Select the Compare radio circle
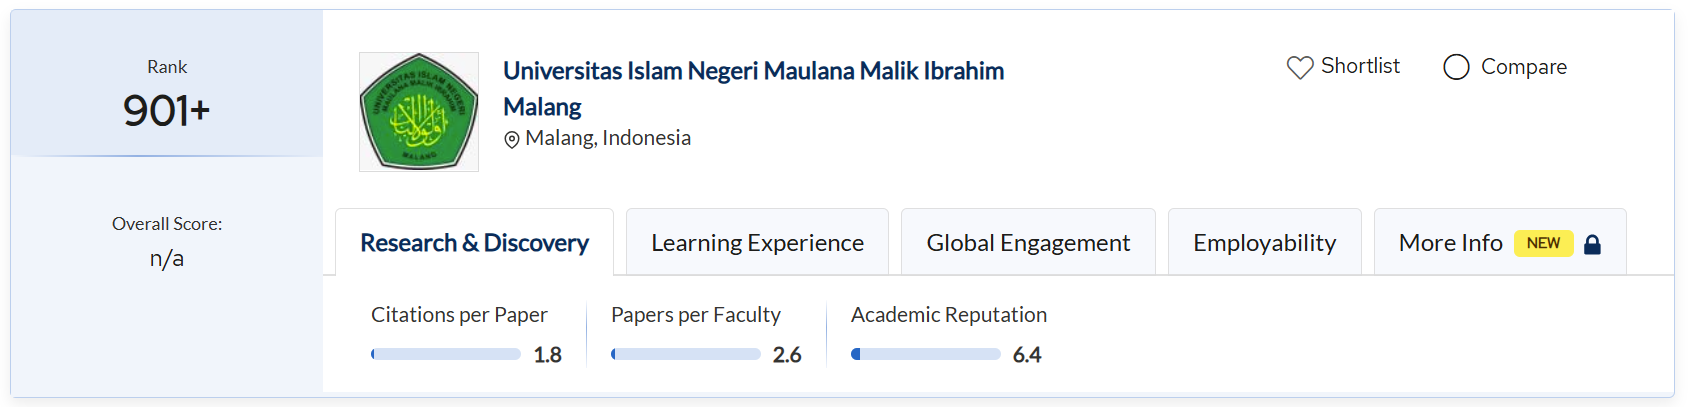Screen dimensions: 1689x407 [1456, 67]
